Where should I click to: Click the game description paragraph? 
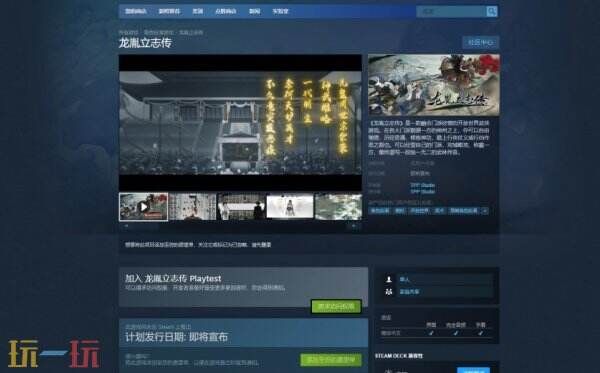click(x=429, y=138)
